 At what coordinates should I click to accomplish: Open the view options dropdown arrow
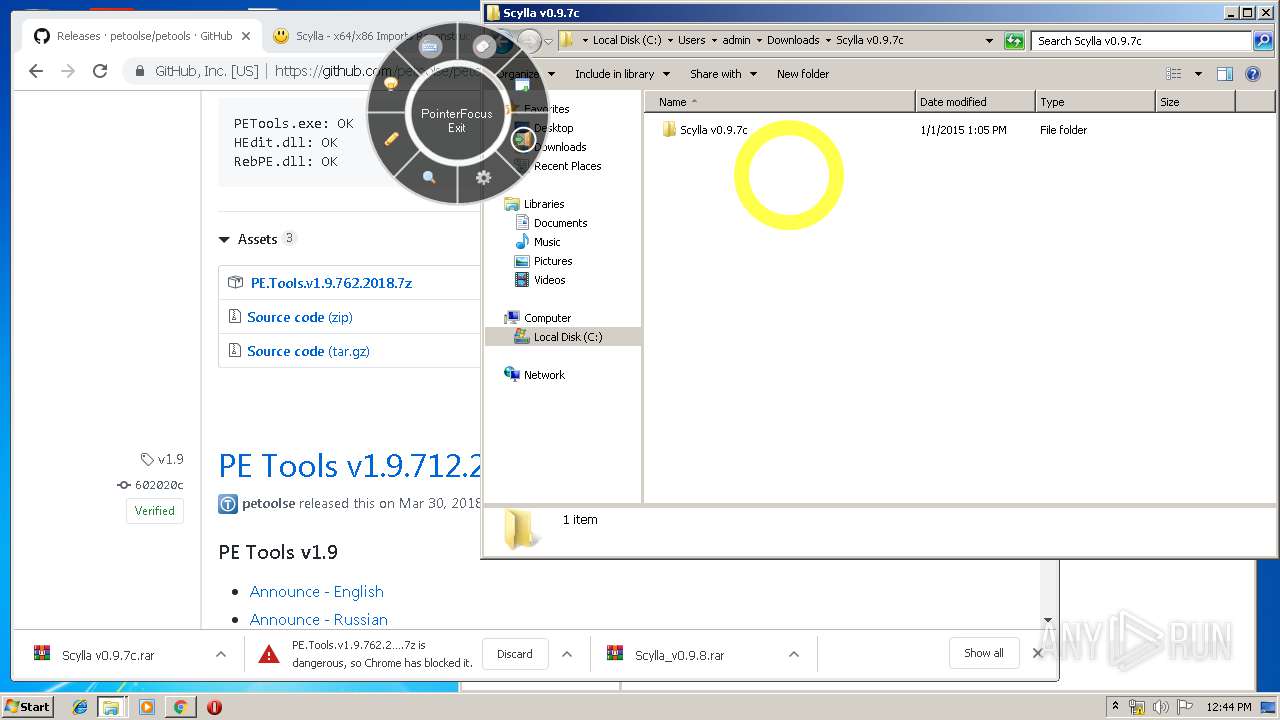coord(1198,74)
